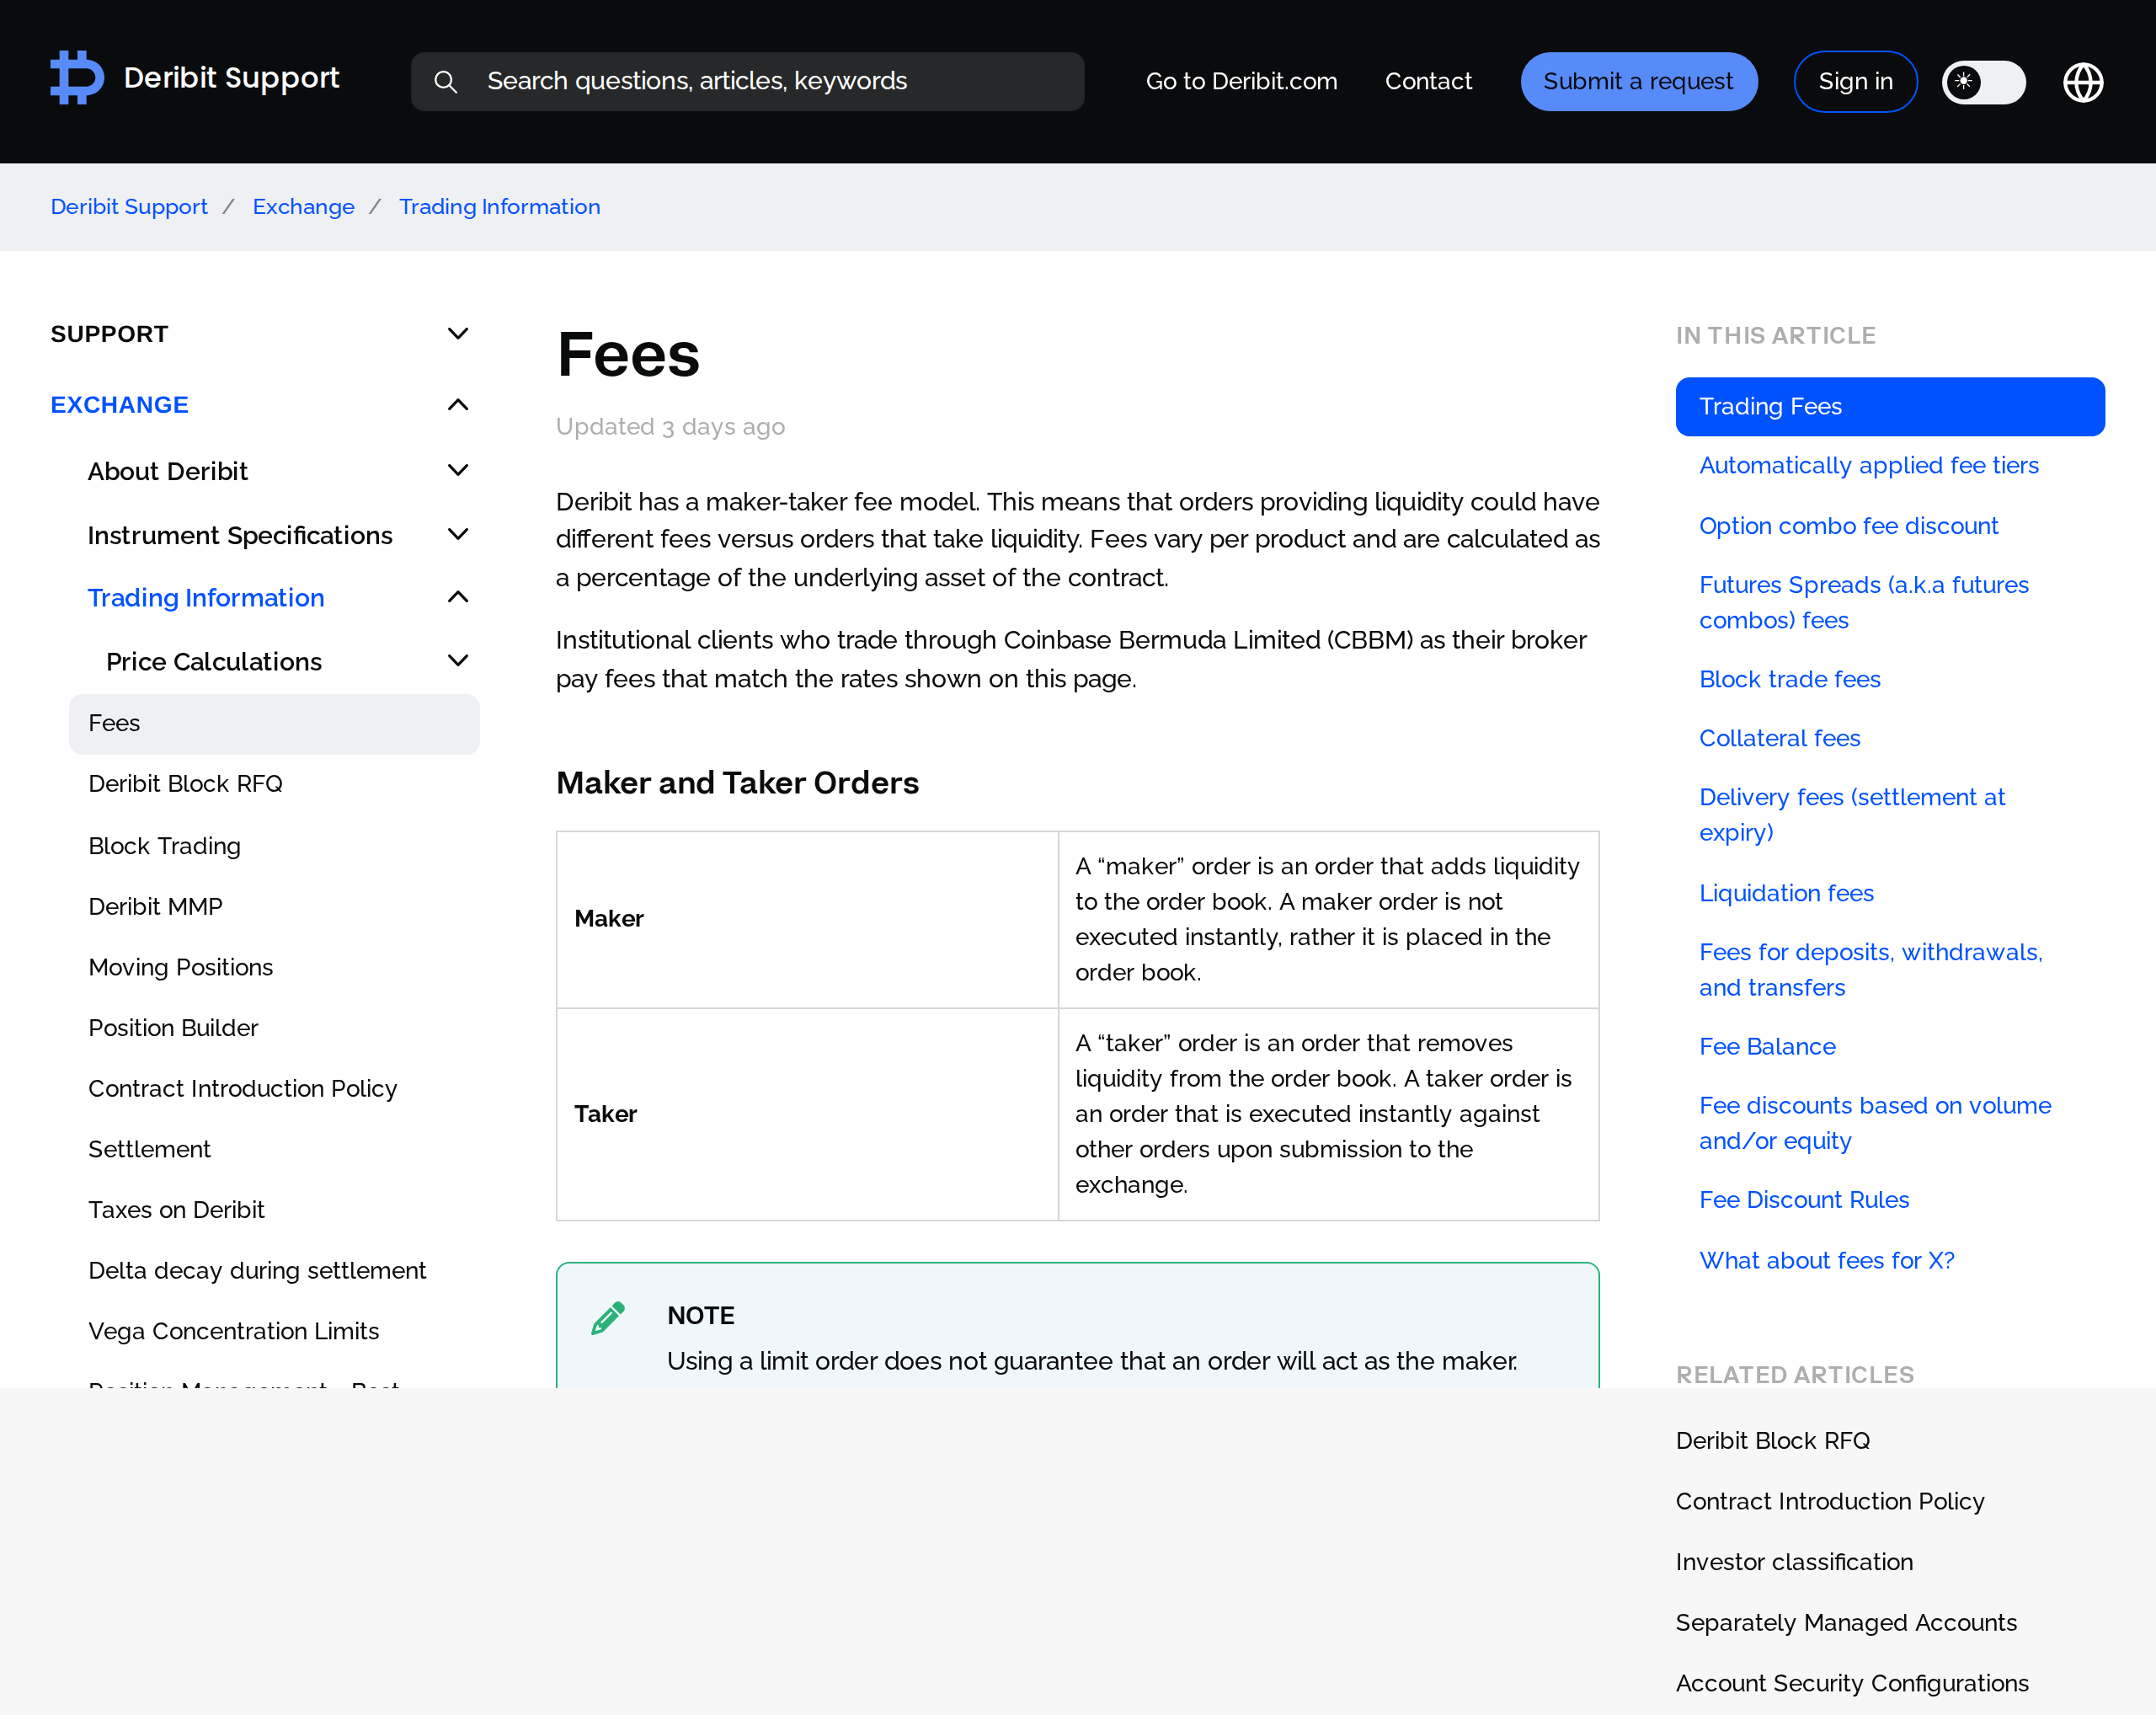Viewport: 2156px width, 1715px height.
Task: Open the language globe icon
Action: 2083,82
